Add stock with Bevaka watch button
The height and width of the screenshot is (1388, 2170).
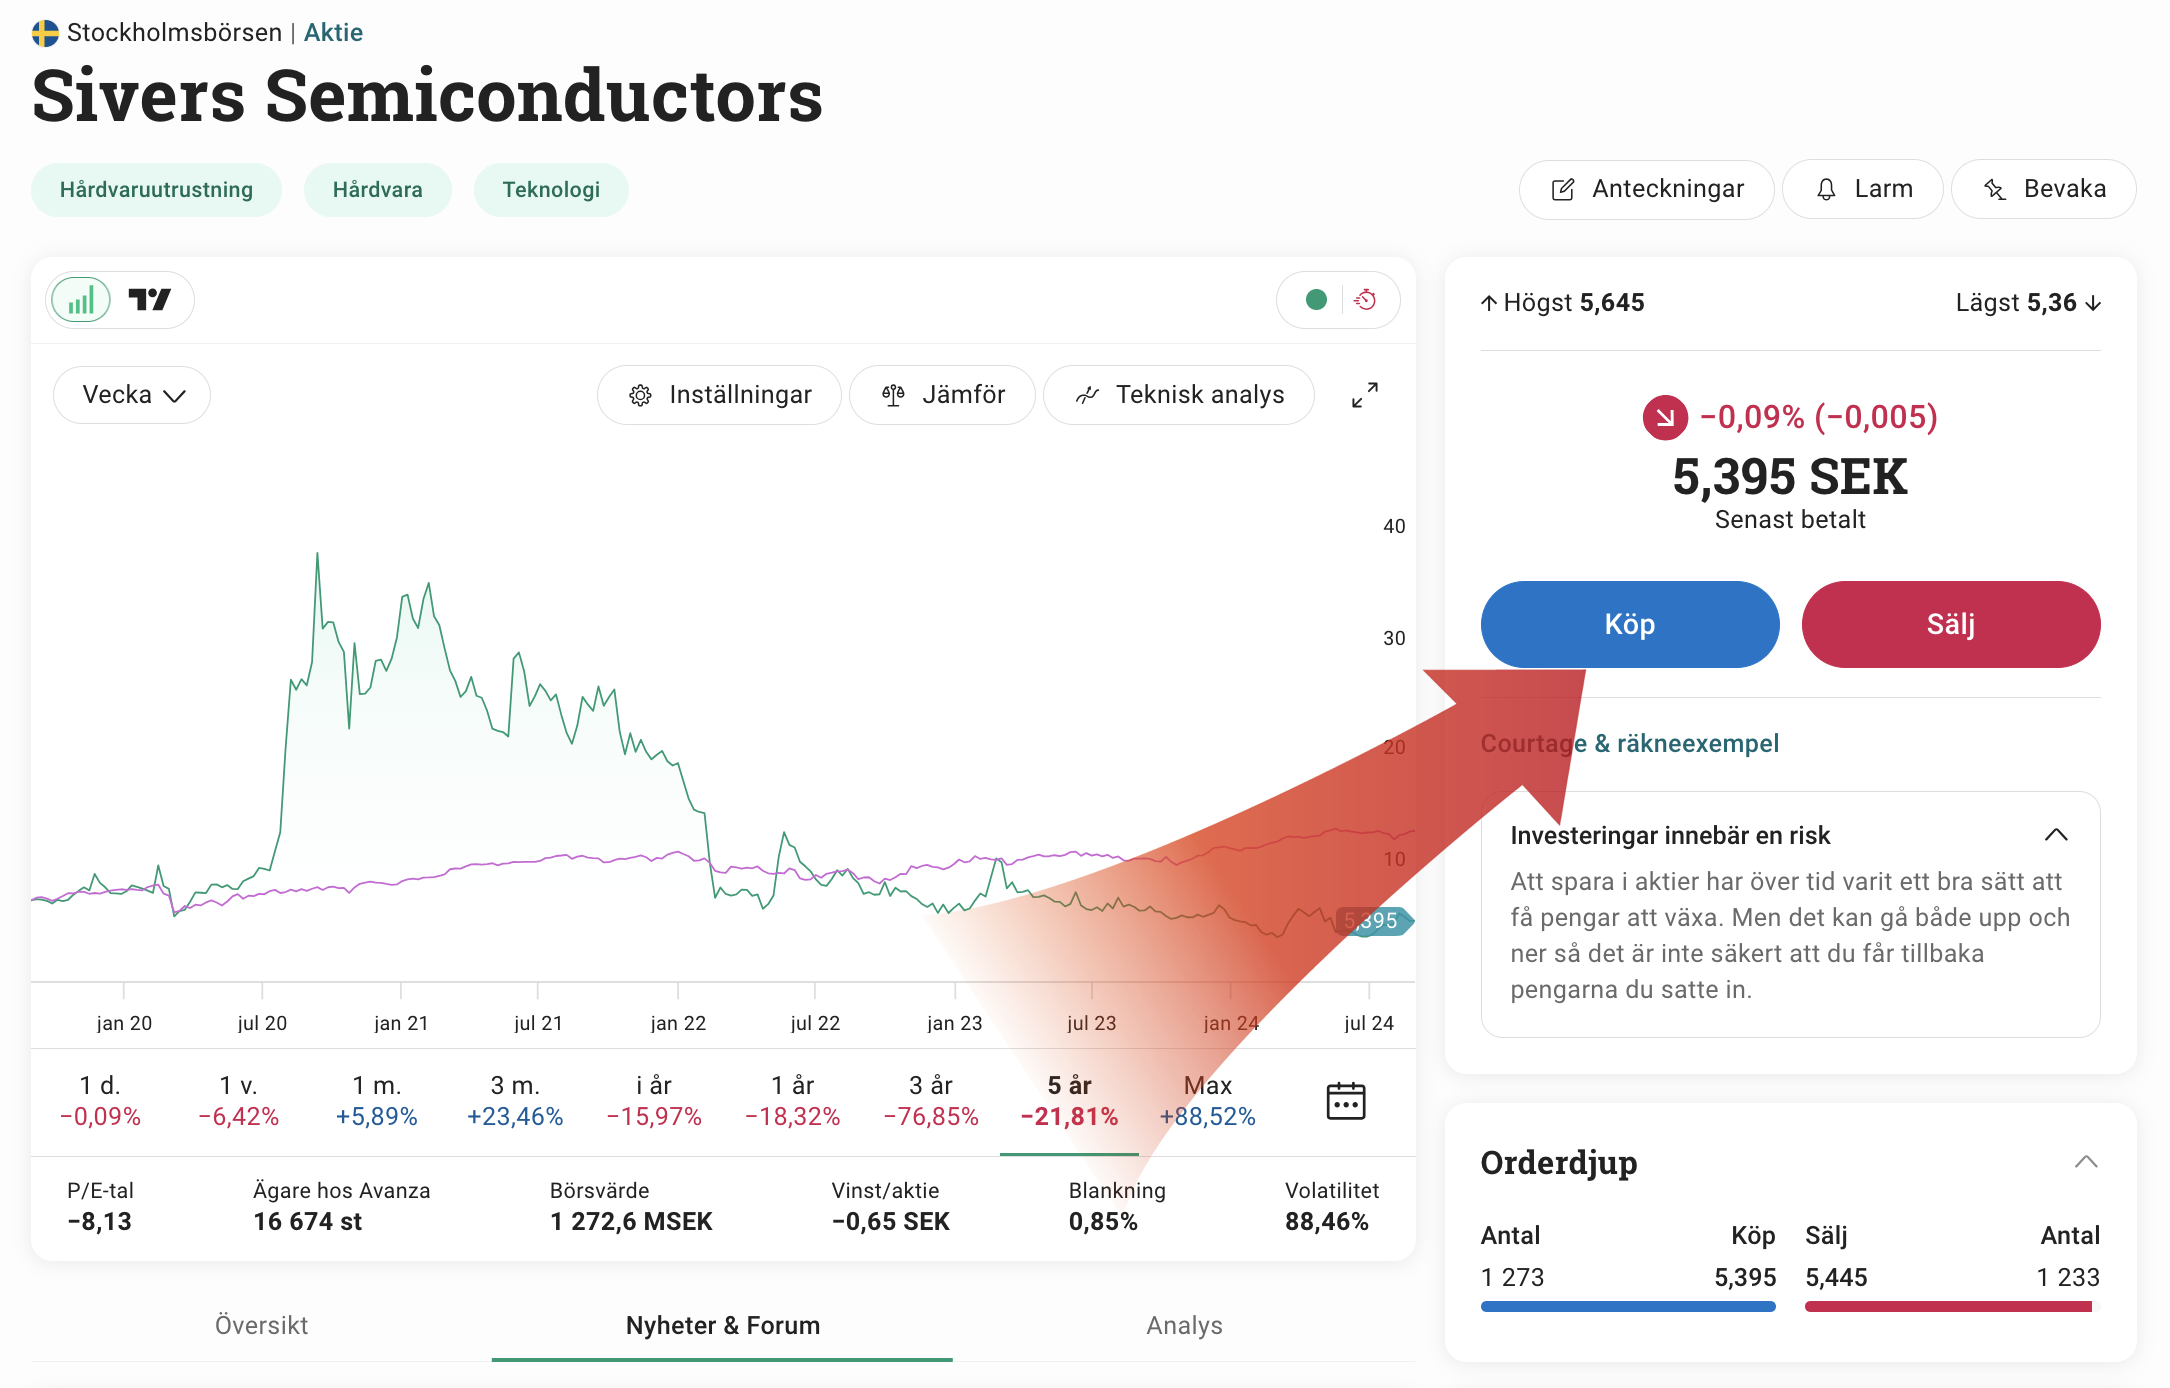pyautogui.click(x=2044, y=189)
